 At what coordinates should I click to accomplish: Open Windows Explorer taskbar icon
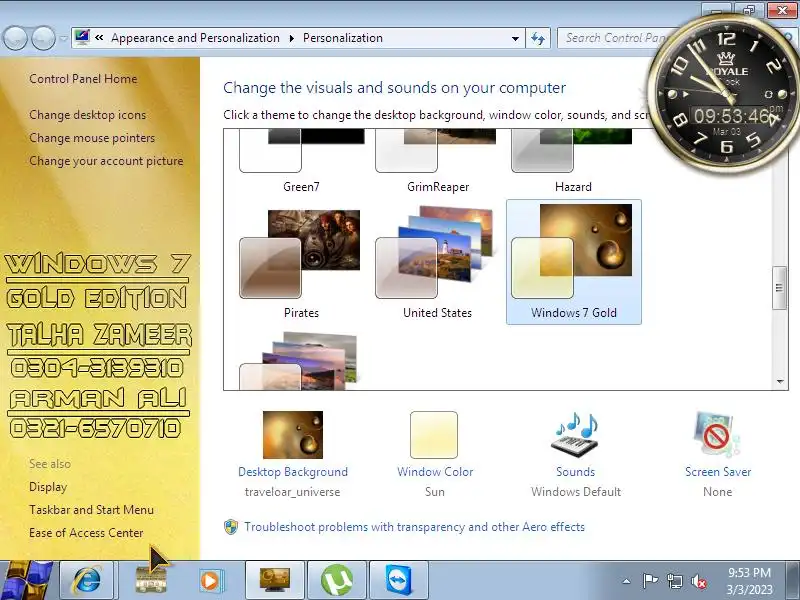tap(151, 580)
